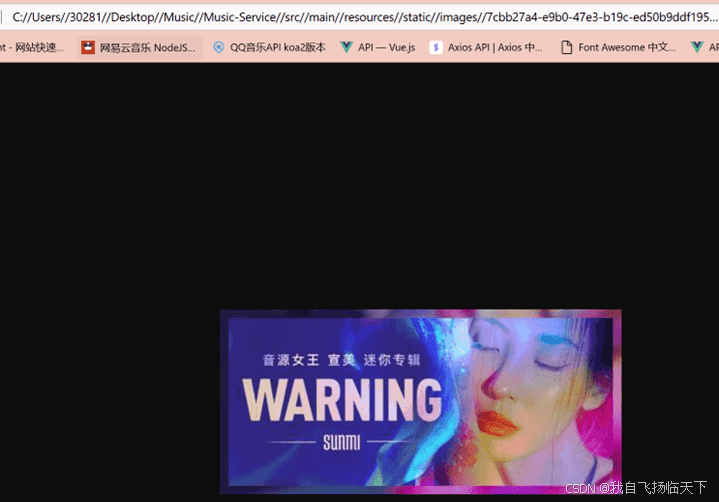This screenshot has height=502, width=719.
Task: Click the Font Awesome page document icon
Action: point(567,47)
